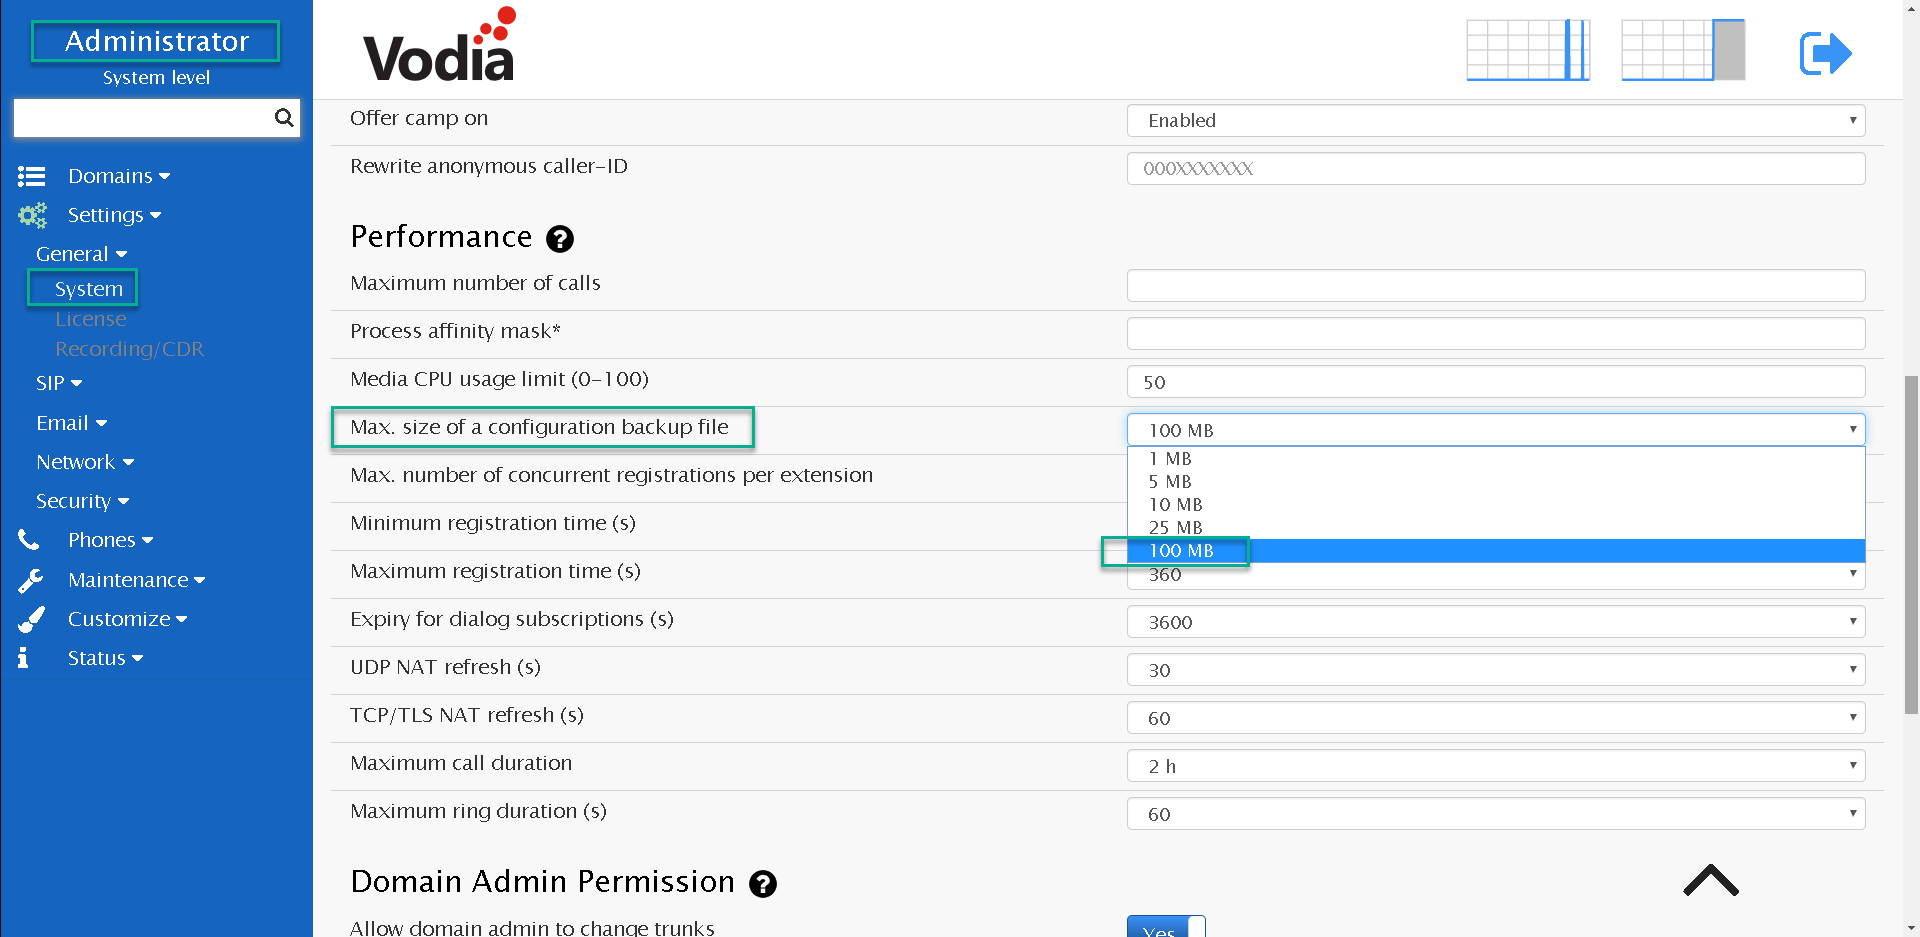This screenshot has width=1920, height=937.
Task: Click the logout arrow icon
Action: (1826, 53)
